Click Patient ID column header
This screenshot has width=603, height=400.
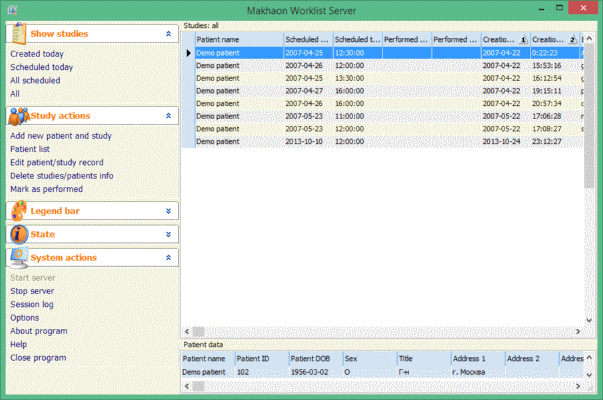coord(262,358)
